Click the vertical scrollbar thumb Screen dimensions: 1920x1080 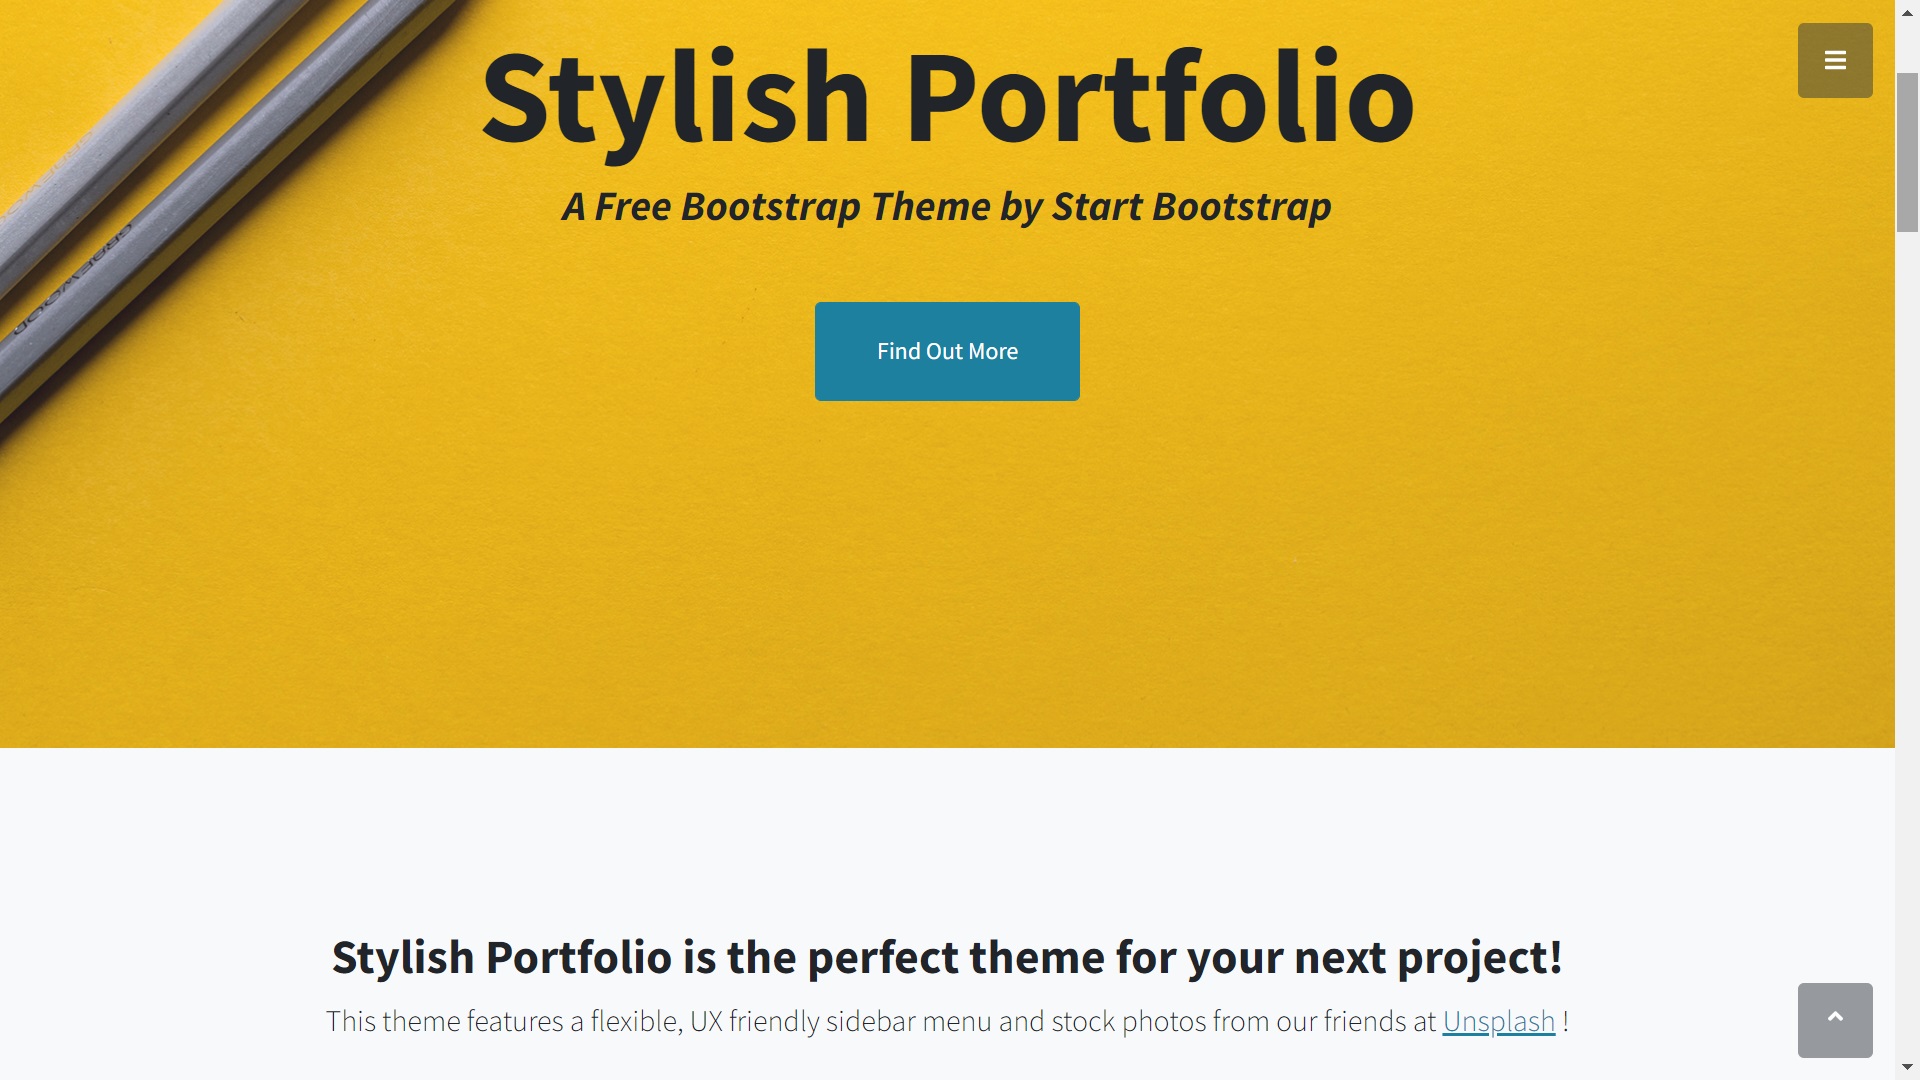point(1907,152)
